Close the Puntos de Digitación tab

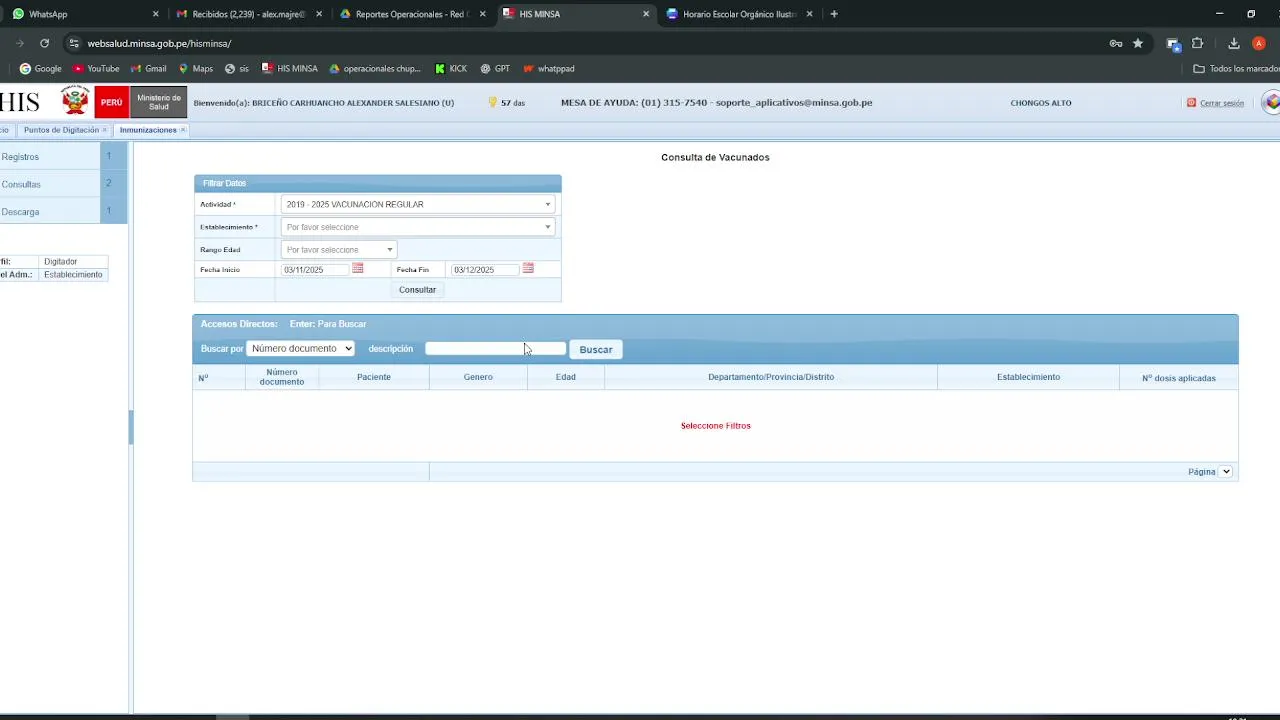[104, 130]
